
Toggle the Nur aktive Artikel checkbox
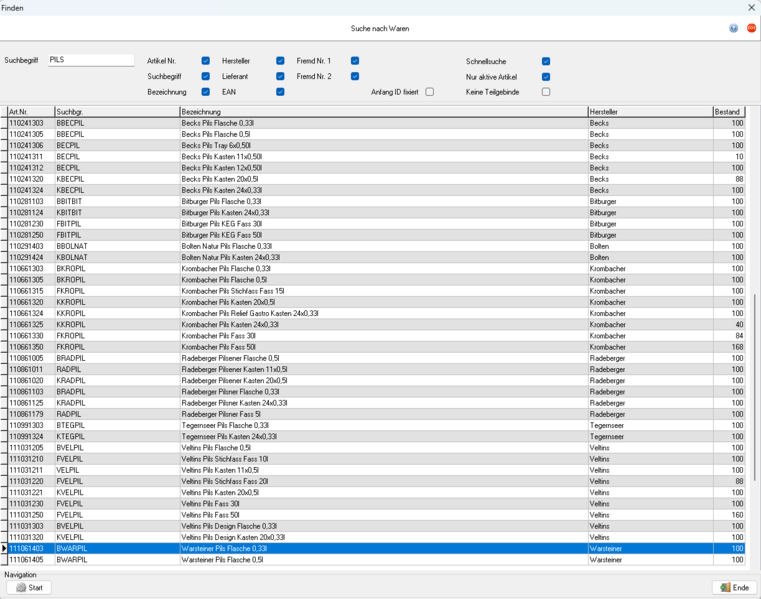pyautogui.click(x=546, y=77)
